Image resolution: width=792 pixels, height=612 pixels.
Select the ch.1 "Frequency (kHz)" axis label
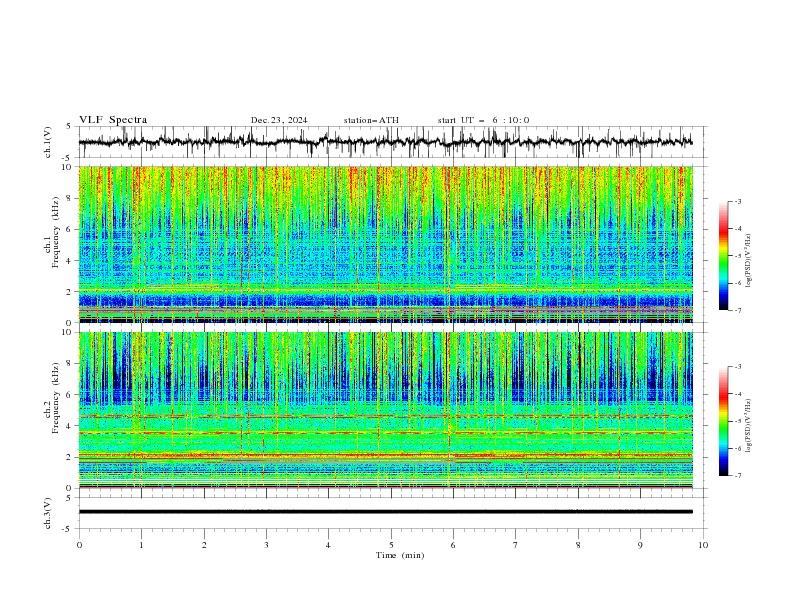click(x=56, y=233)
